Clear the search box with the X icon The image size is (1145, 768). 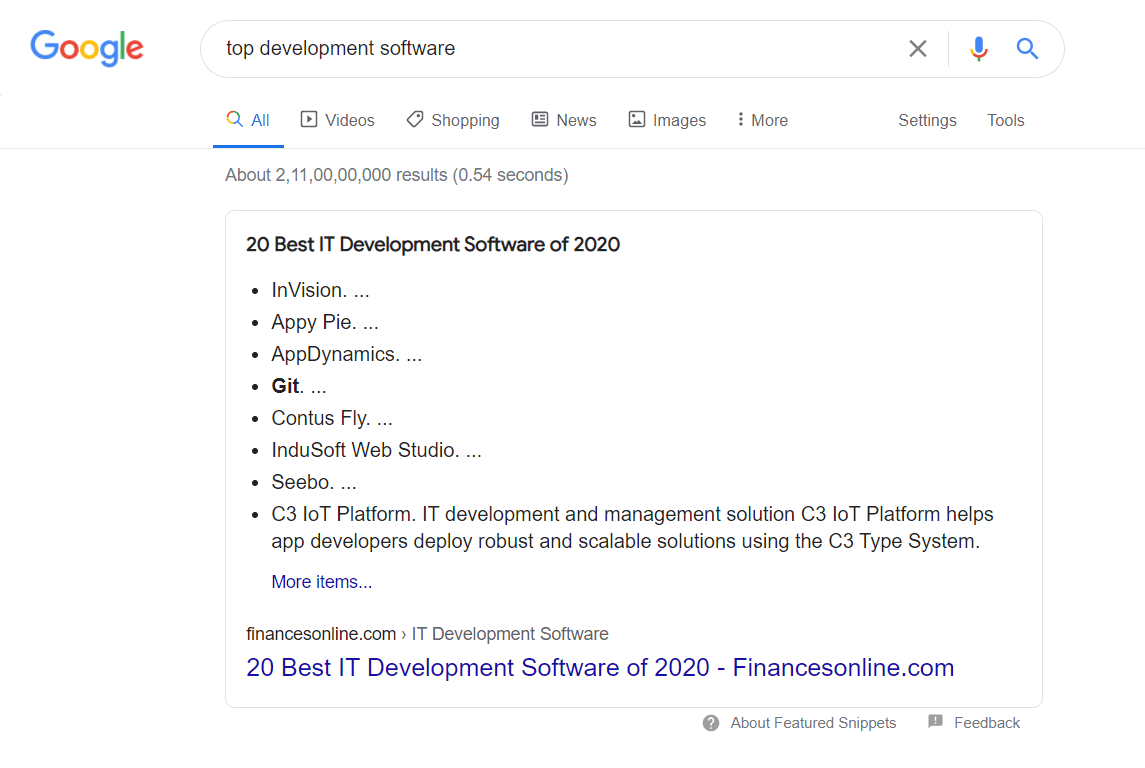918,49
